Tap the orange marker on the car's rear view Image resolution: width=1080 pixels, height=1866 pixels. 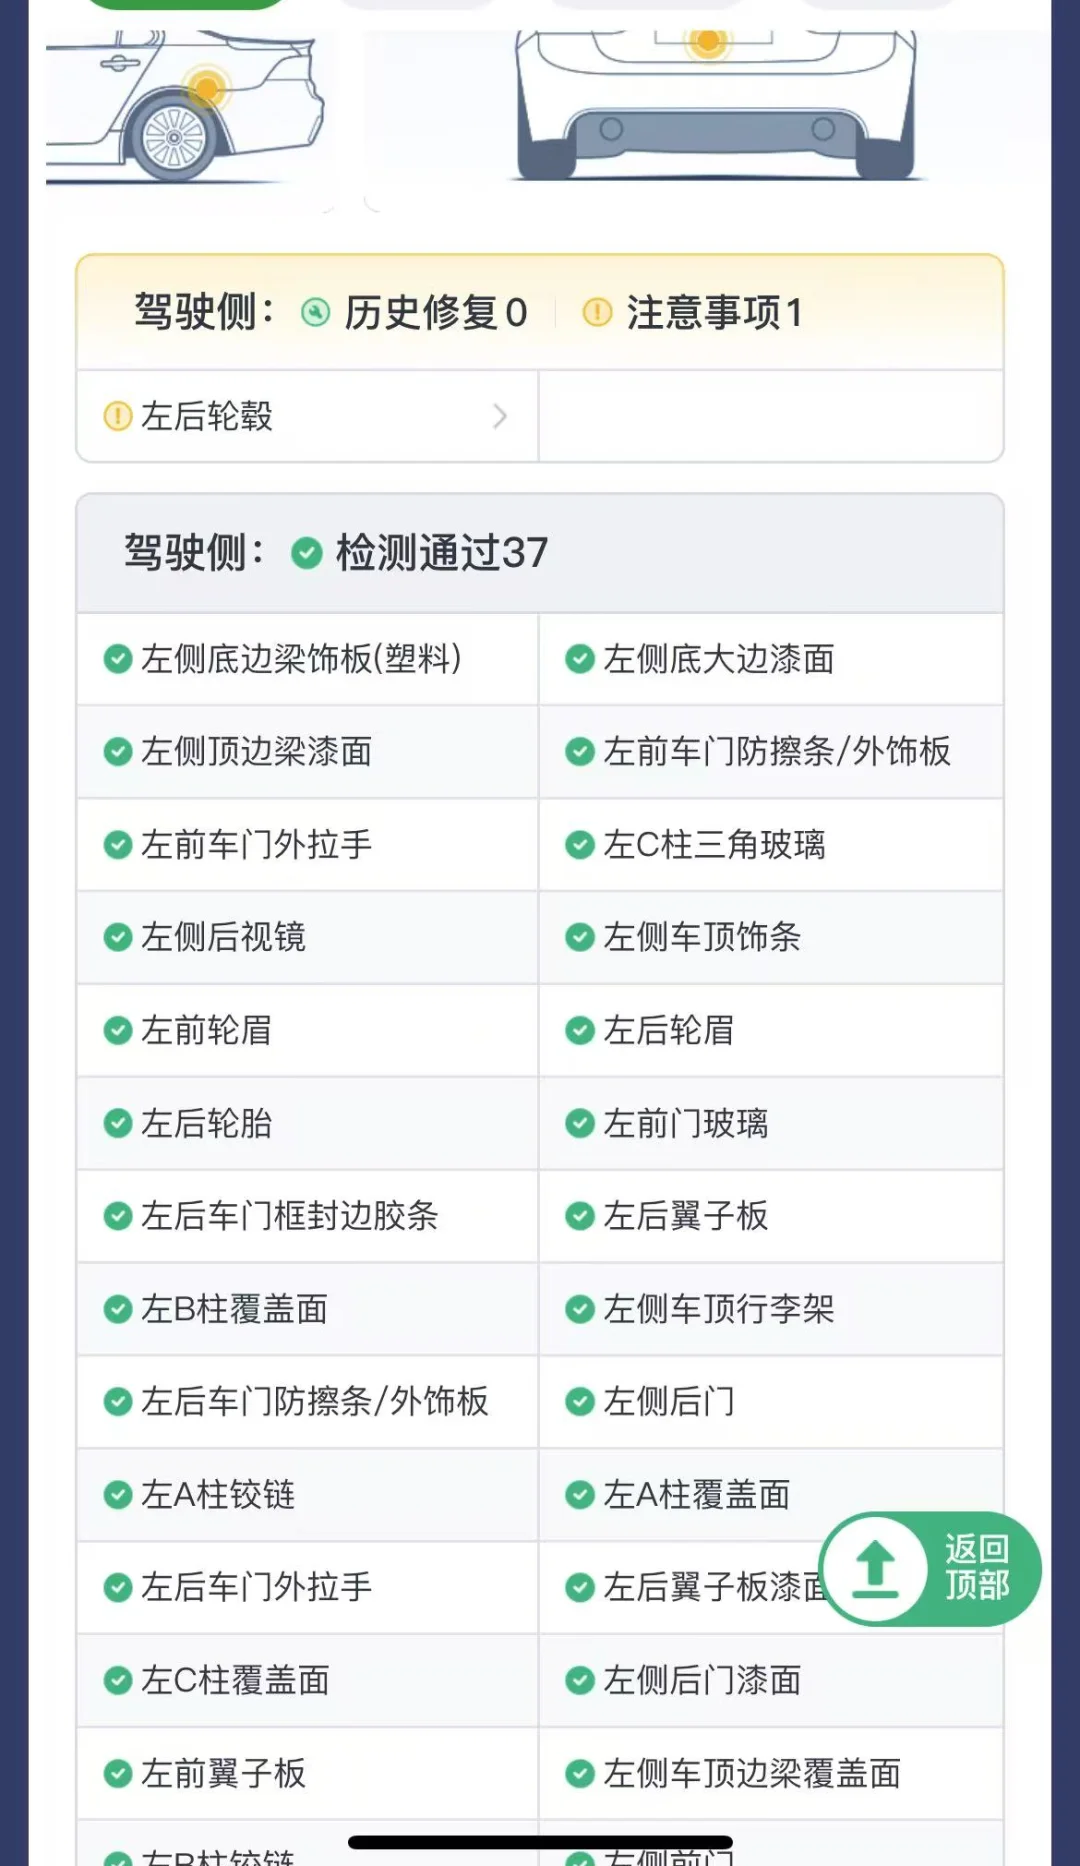click(708, 41)
